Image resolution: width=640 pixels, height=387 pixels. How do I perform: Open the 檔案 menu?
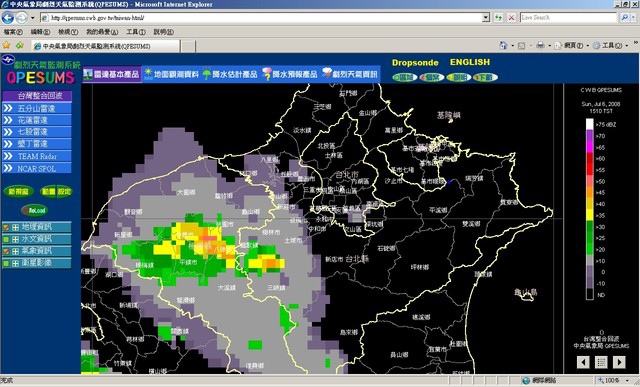[x=13, y=32]
